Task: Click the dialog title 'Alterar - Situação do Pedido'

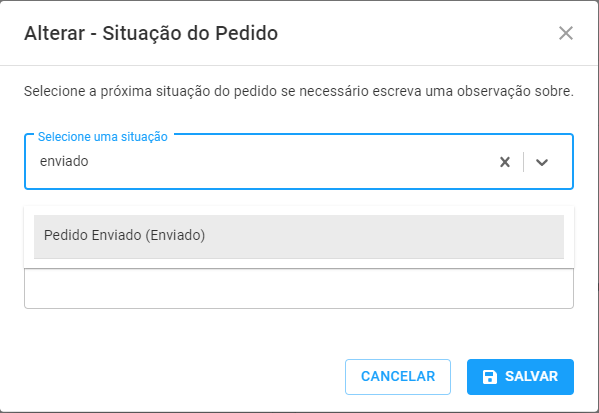Action: tap(151, 33)
